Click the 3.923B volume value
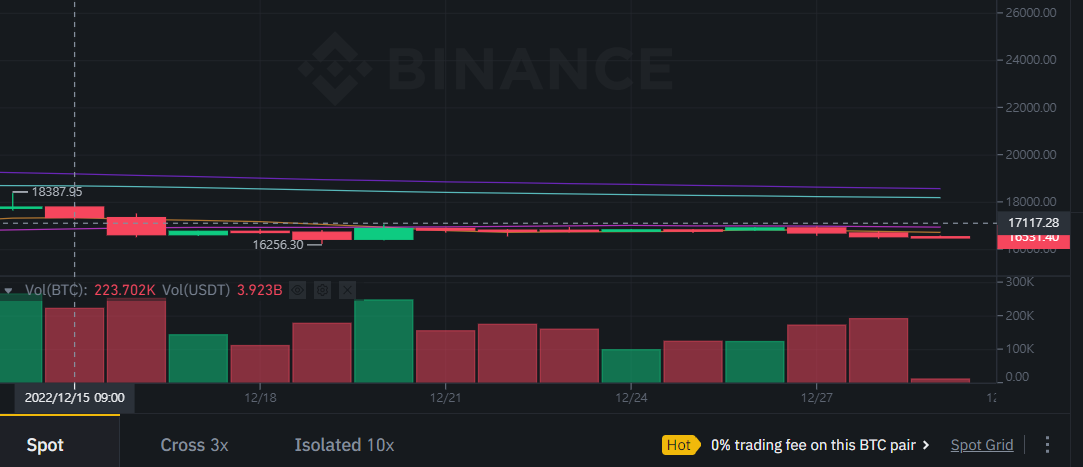Screen dimensions: 1083x467 pos(260,290)
